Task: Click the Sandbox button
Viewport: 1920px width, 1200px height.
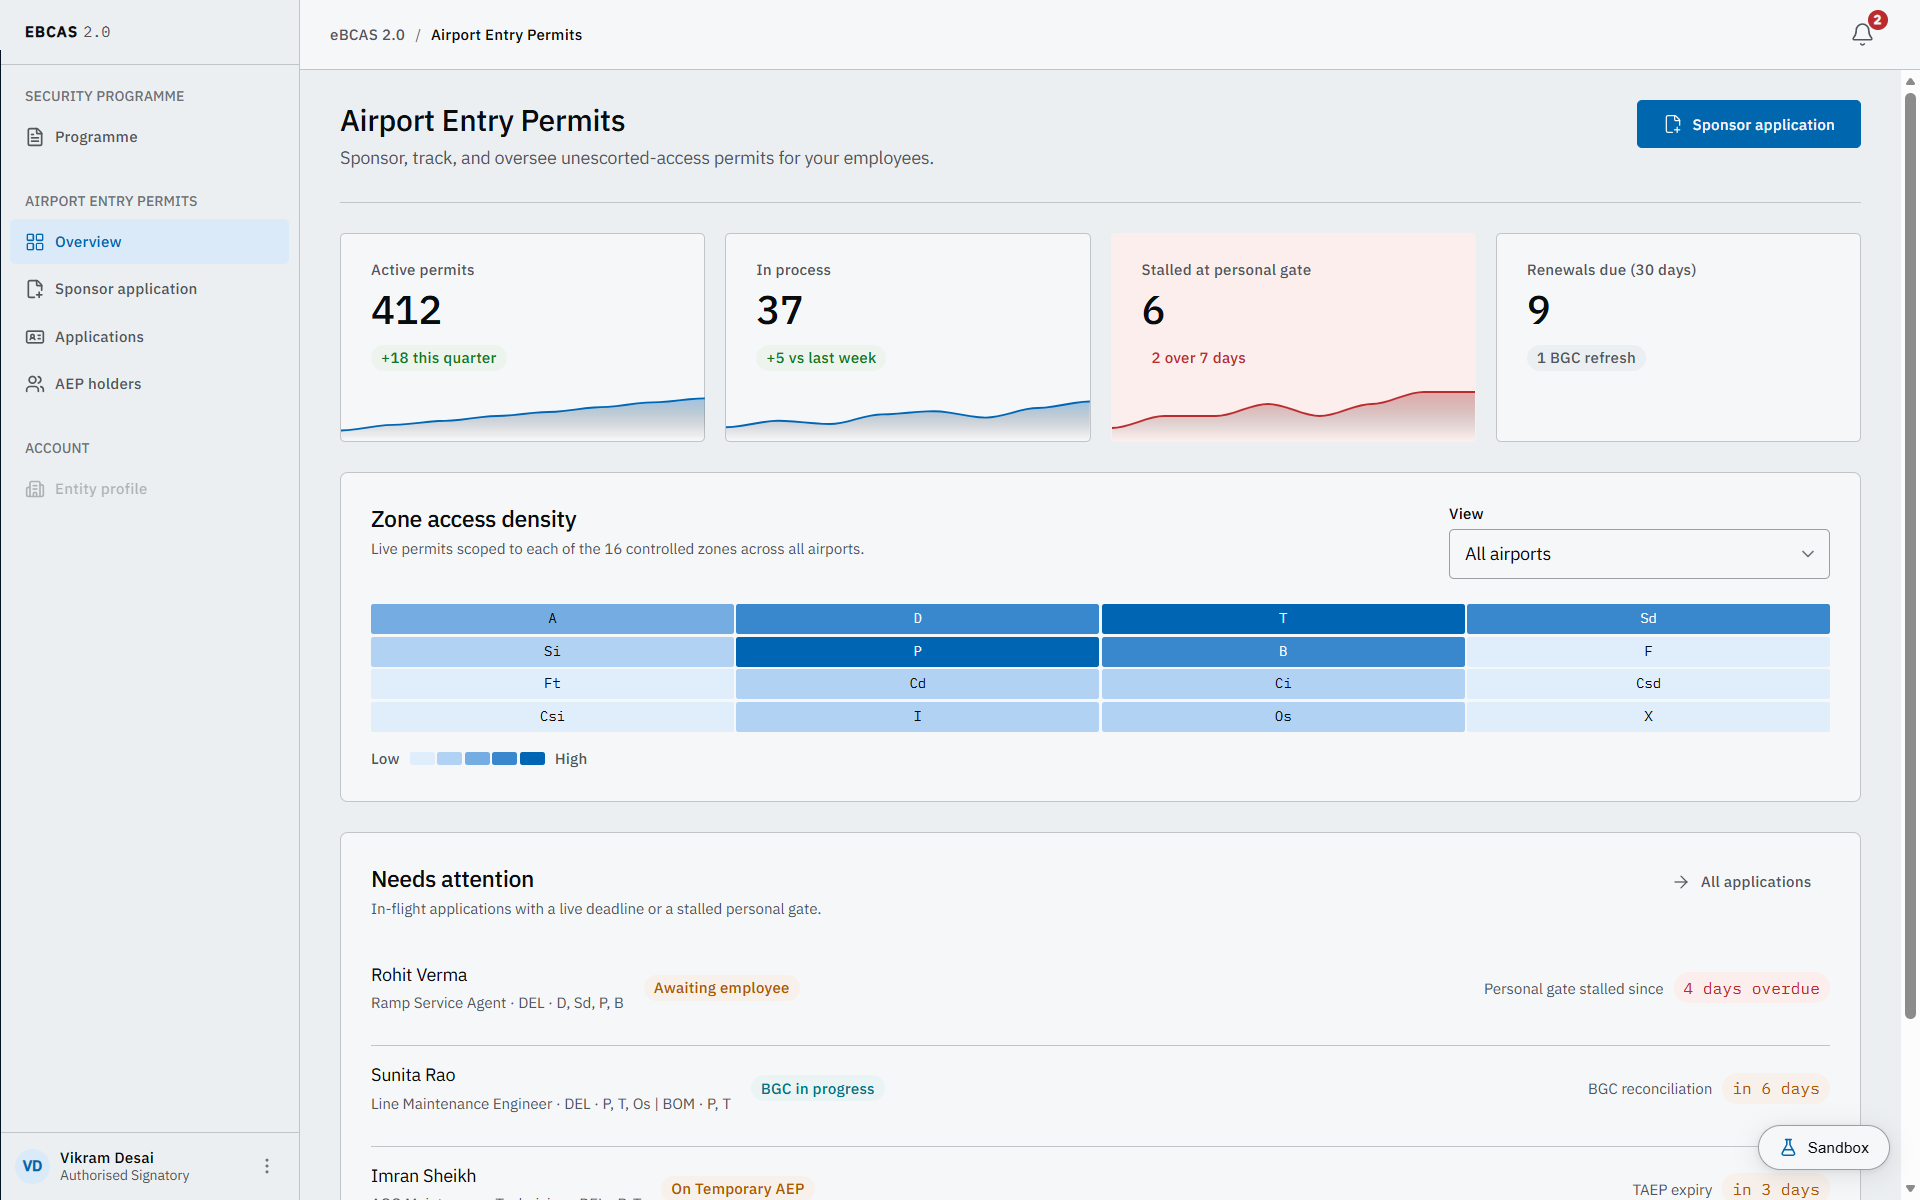Action: click(1823, 1147)
